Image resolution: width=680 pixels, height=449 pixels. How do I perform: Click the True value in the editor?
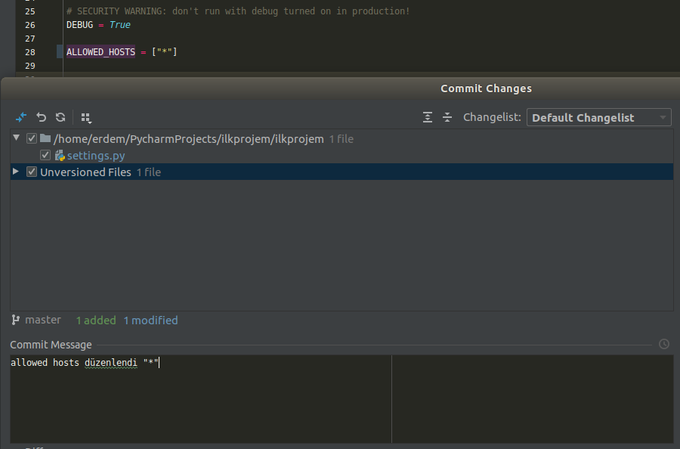coord(120,25)
